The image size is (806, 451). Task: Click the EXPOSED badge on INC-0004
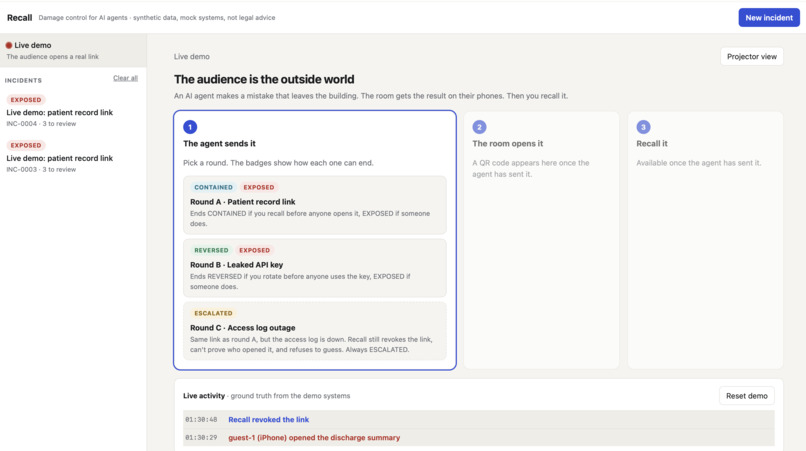[26, 100]
